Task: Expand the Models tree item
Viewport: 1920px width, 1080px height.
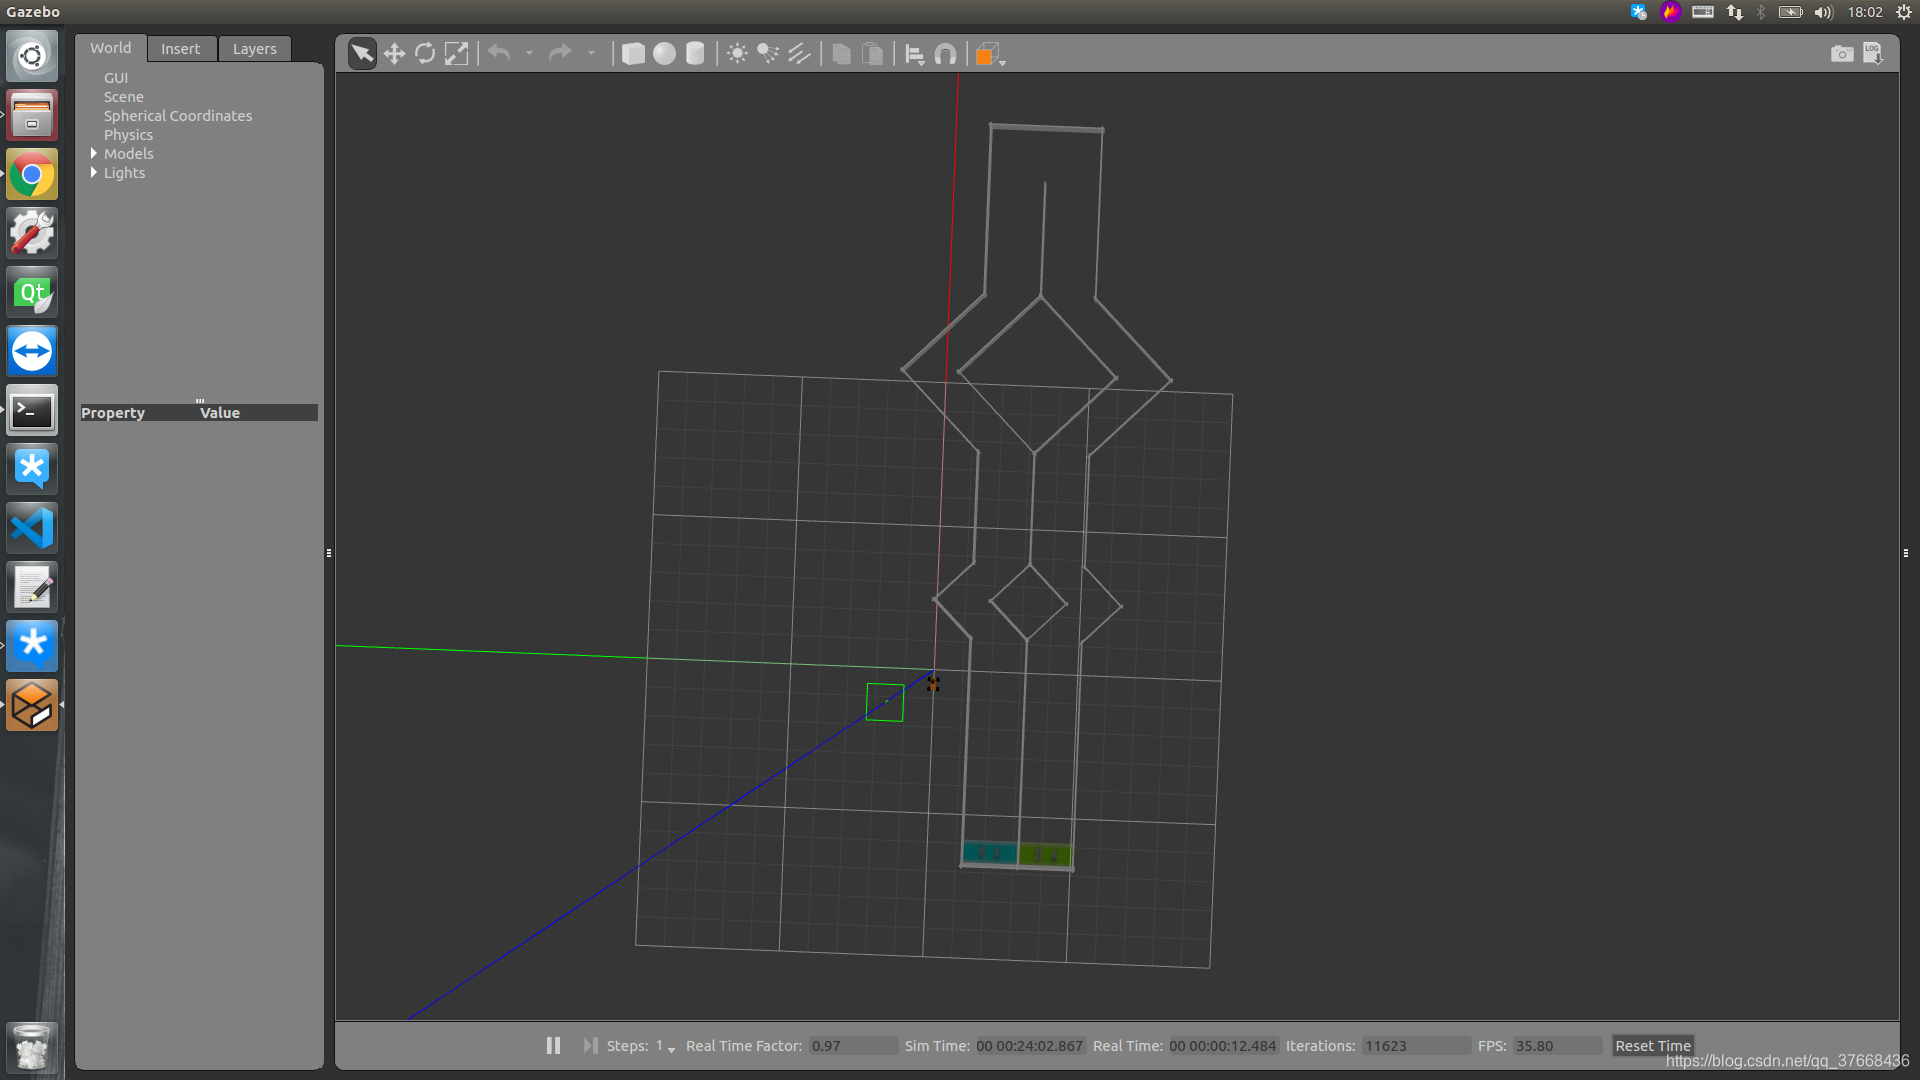Action: click(94, 154)
